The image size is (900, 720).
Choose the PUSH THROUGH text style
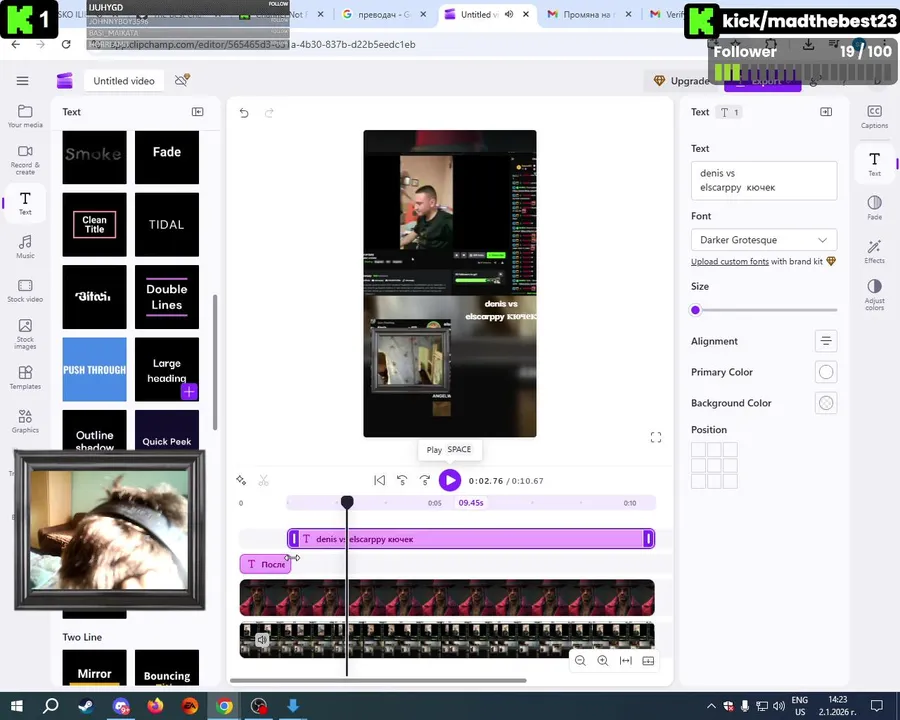(x=94, y=369)
